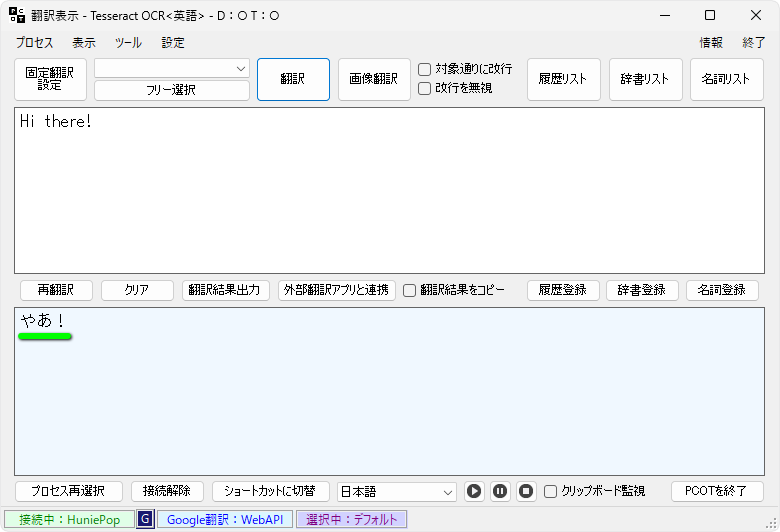
Task: Open the 履歴リスト
Action: point(564,80)
